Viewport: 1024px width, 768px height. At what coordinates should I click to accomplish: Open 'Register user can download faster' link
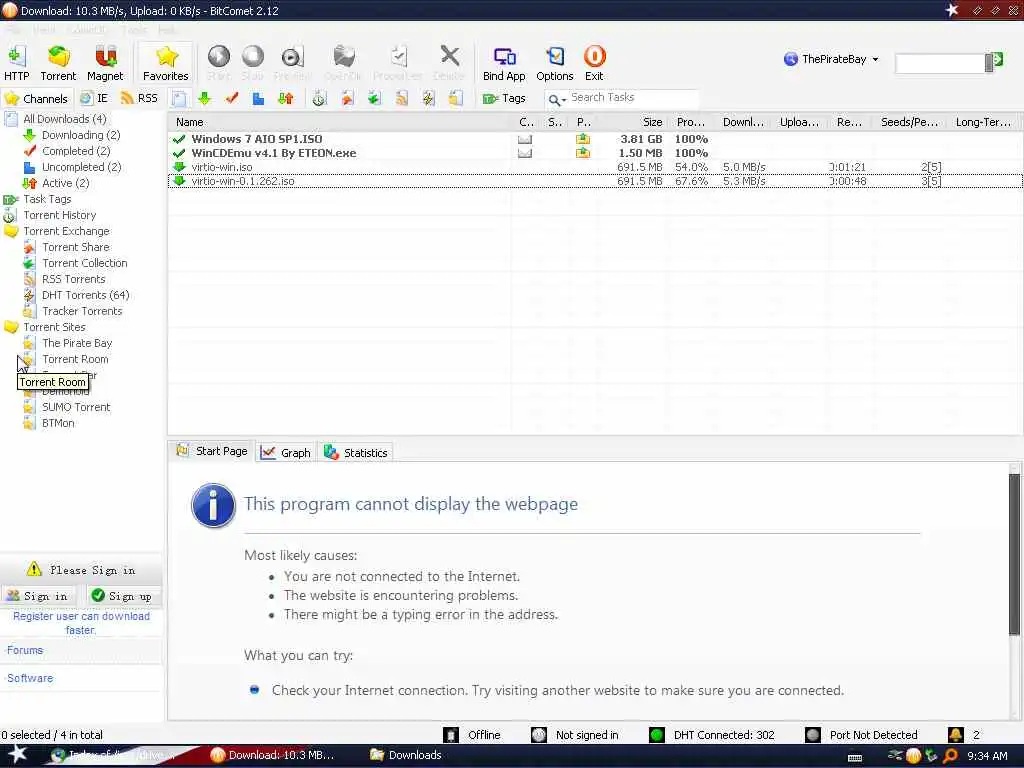82,623
